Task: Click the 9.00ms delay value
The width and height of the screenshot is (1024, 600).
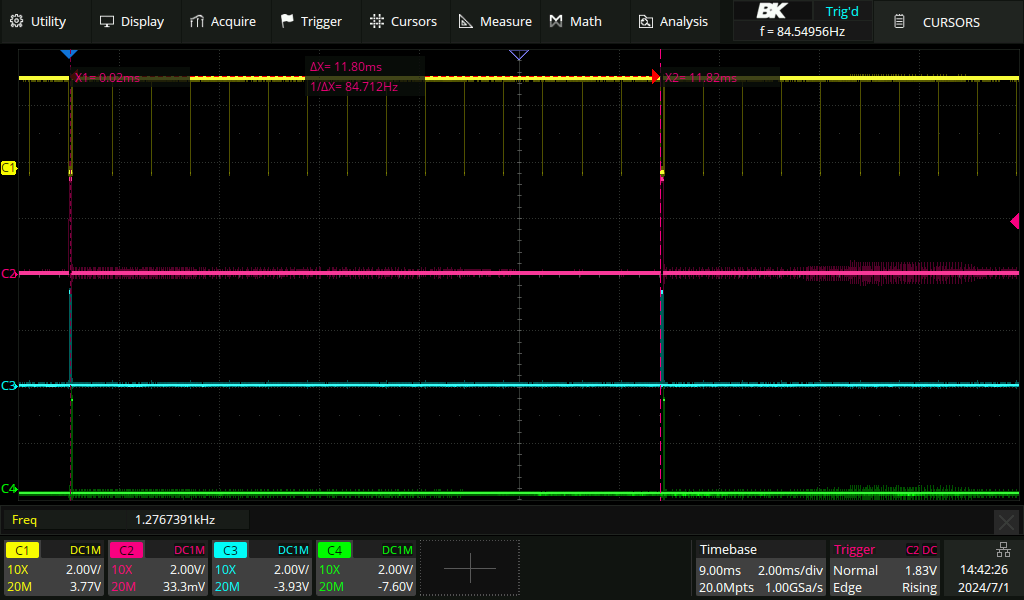Action: click(x=720, y=570)
